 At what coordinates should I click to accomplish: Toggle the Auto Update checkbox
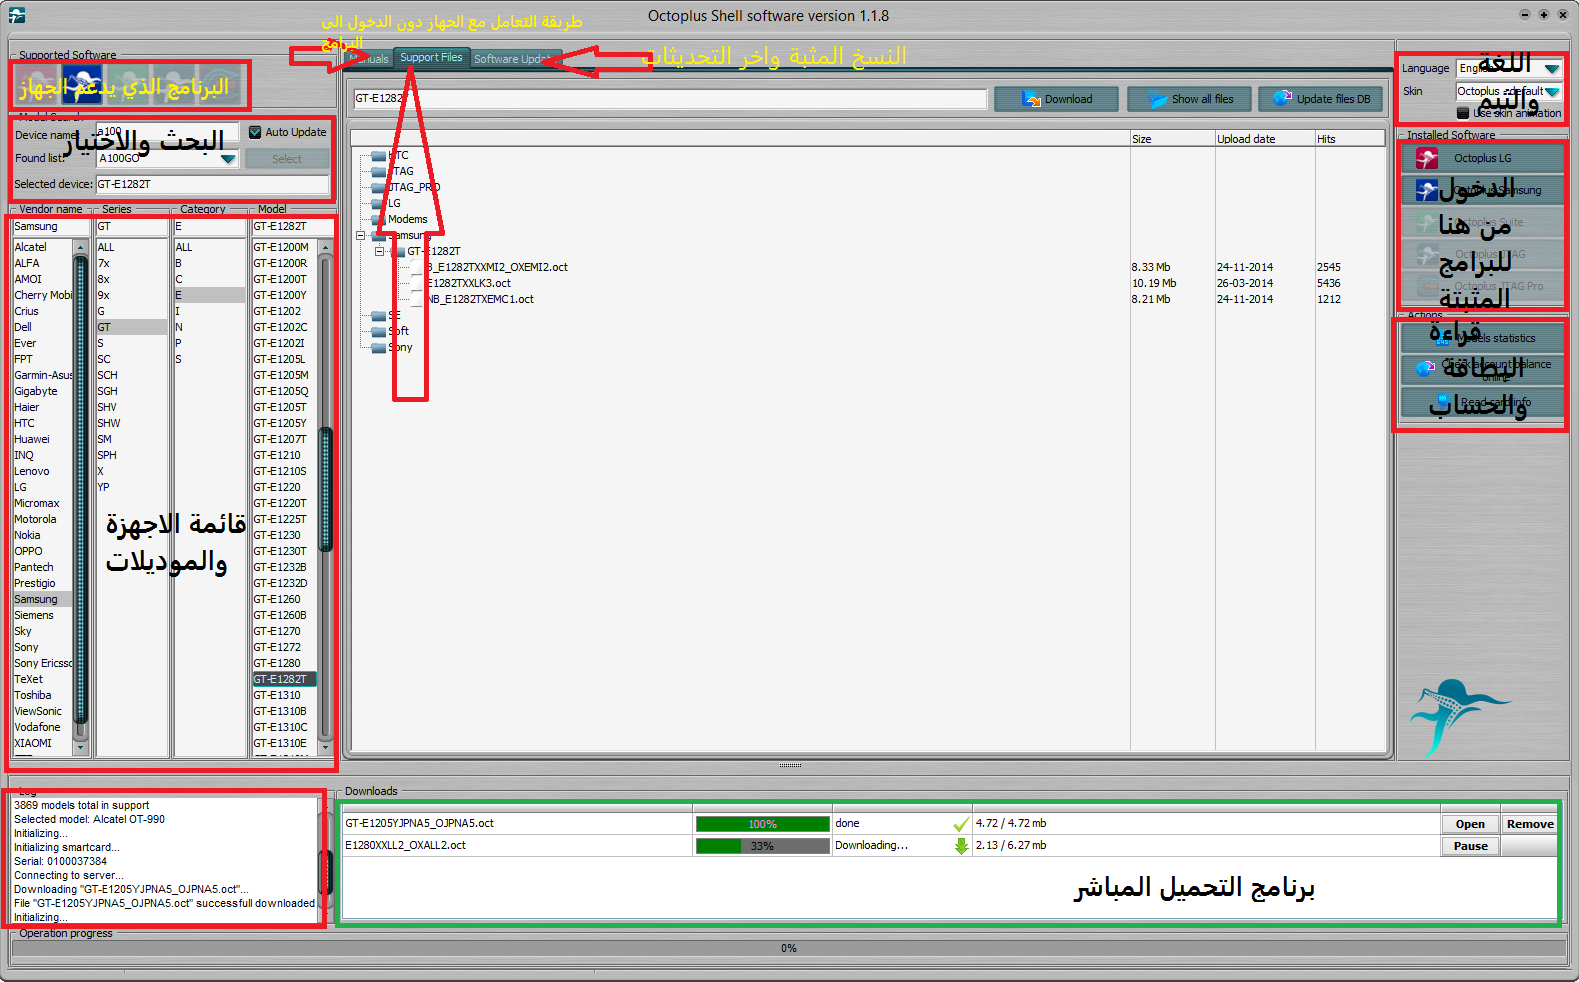point(255,132)
